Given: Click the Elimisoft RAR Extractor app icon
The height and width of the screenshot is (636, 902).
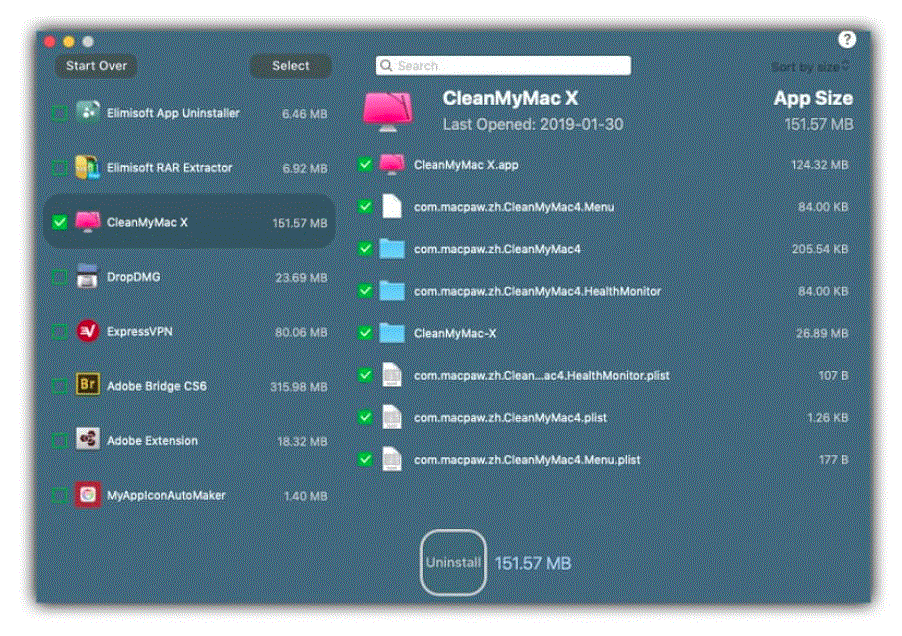Looking at the screenshot, I should (87, 167).
